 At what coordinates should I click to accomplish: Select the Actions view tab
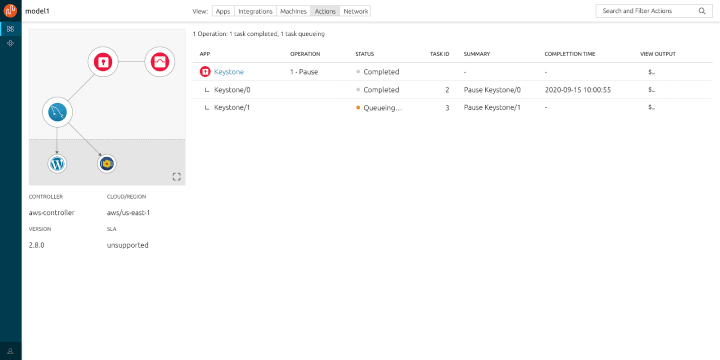325,11
